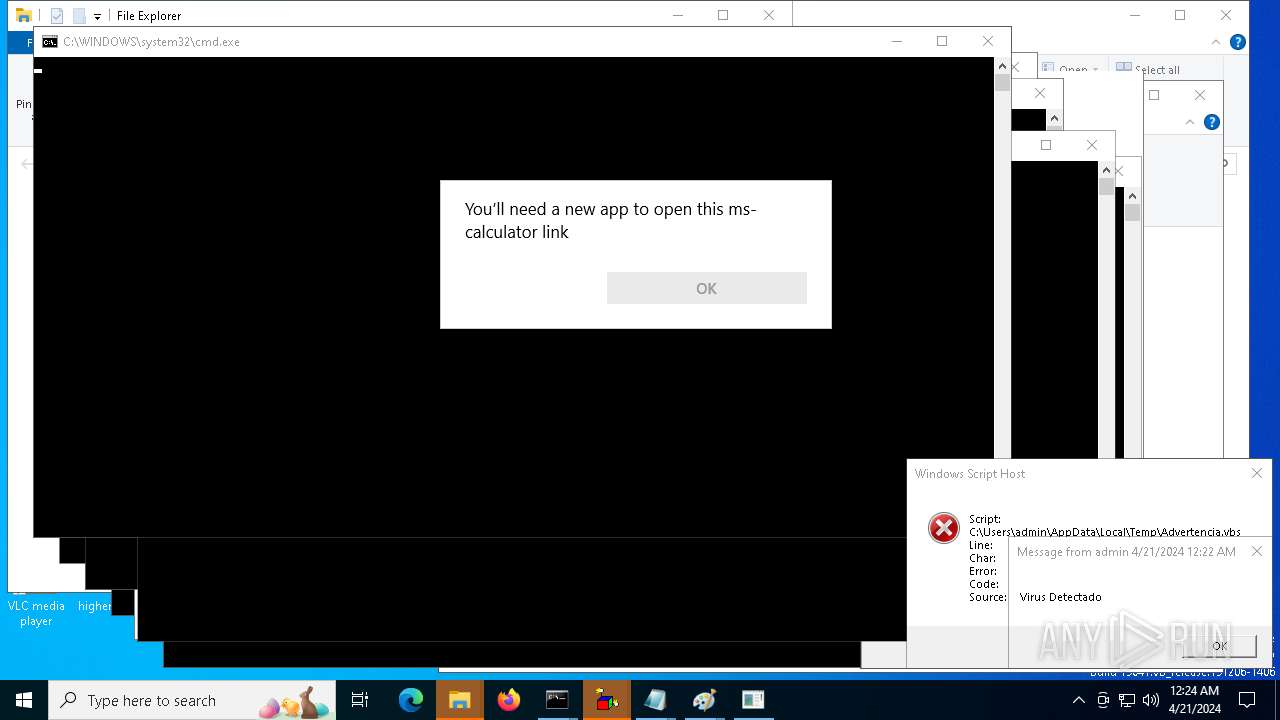Image resolution: width=1280 pixels, height=720 pixels.
Task: Click the scroll up arrow of second cmd window
Action: tap(1054, 119)
